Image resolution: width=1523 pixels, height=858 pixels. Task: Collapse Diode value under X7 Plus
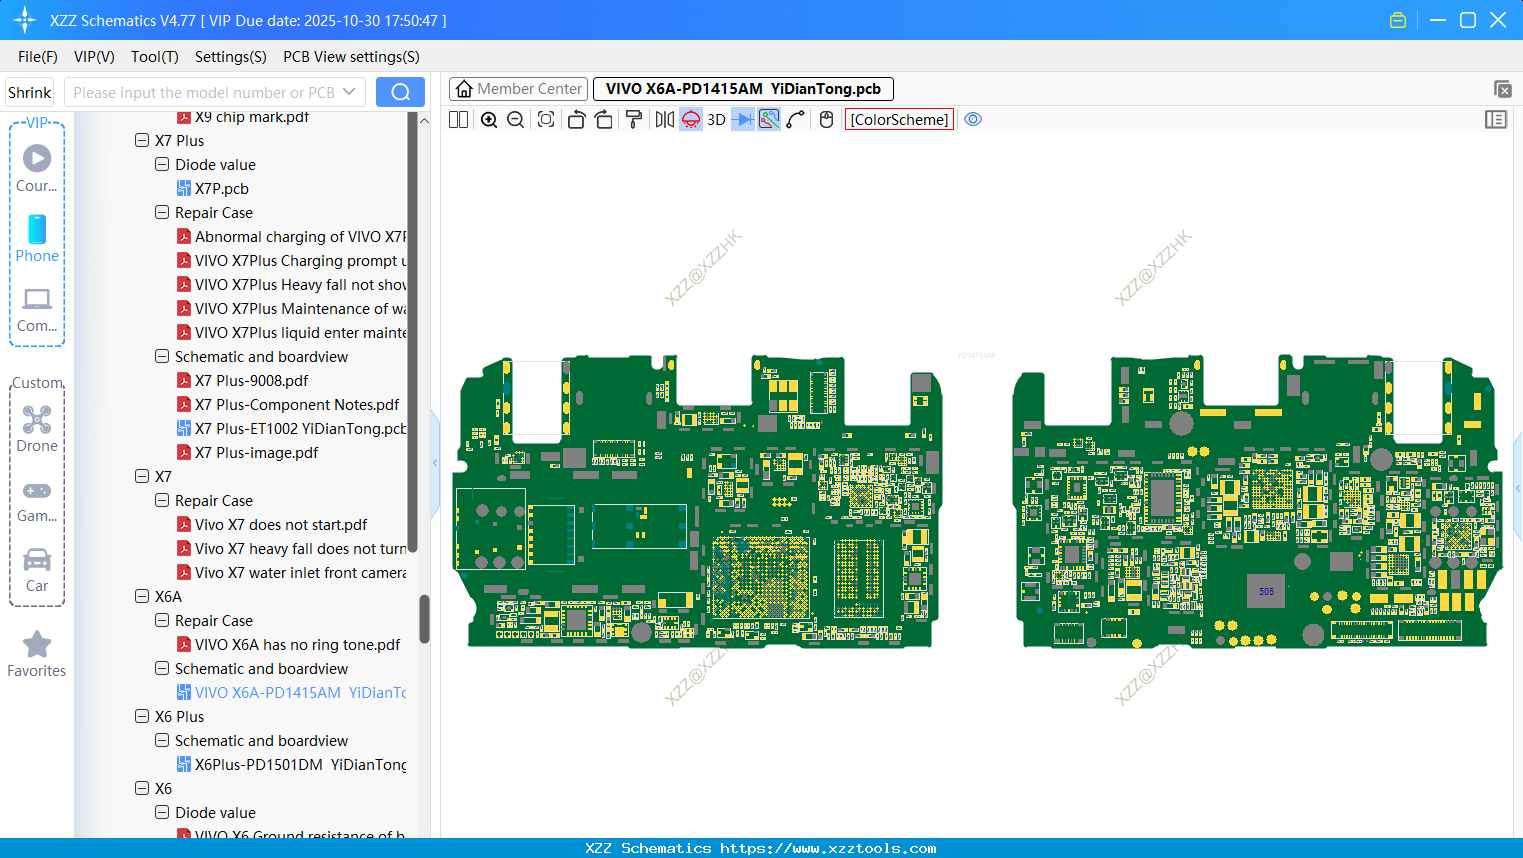pyautogui.click(x=162, y=165)
